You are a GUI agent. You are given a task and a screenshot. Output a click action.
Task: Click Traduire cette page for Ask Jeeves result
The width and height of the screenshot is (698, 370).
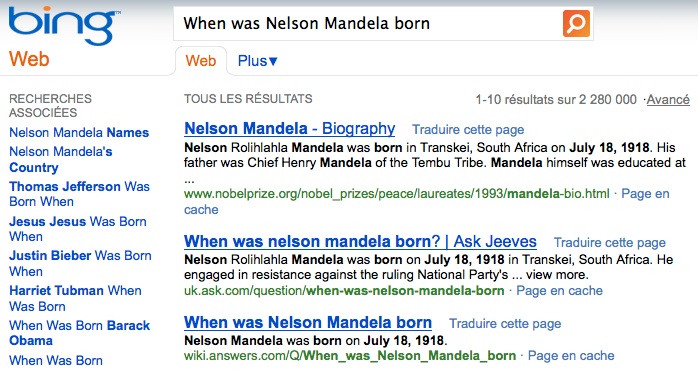click(x=609, y=243)
